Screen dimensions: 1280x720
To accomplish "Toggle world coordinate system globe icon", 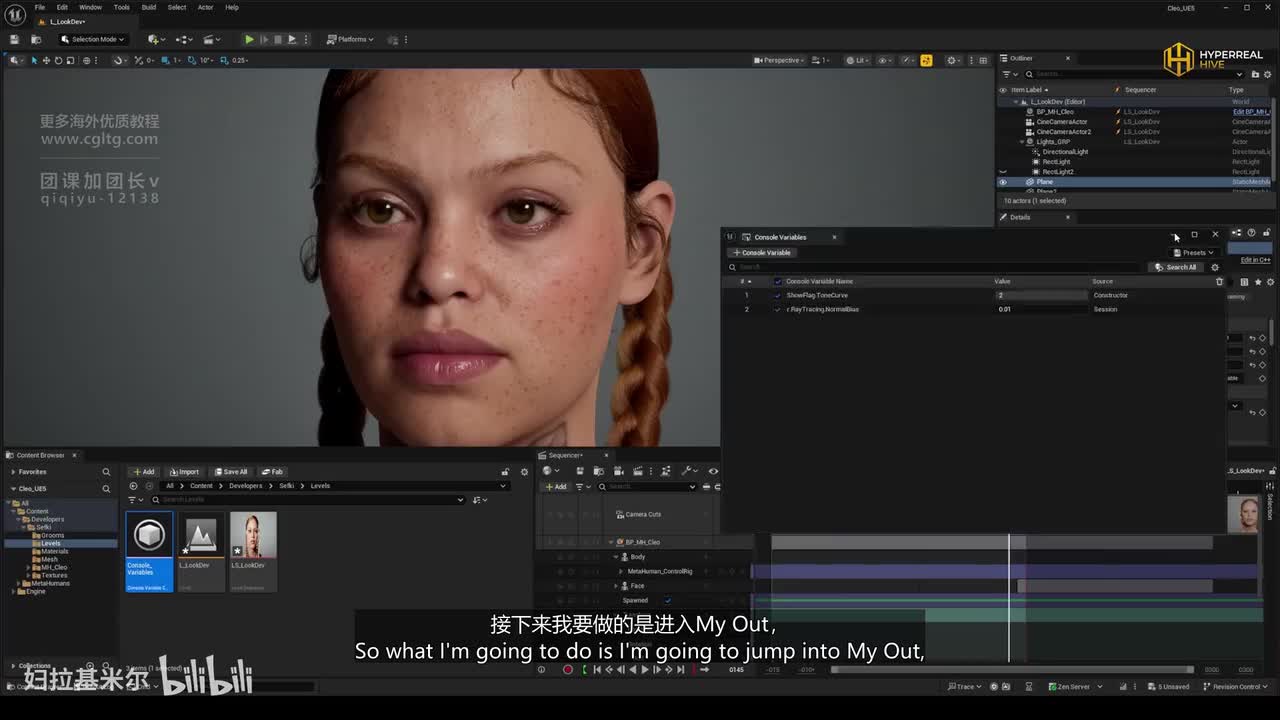I will [87, 60].
